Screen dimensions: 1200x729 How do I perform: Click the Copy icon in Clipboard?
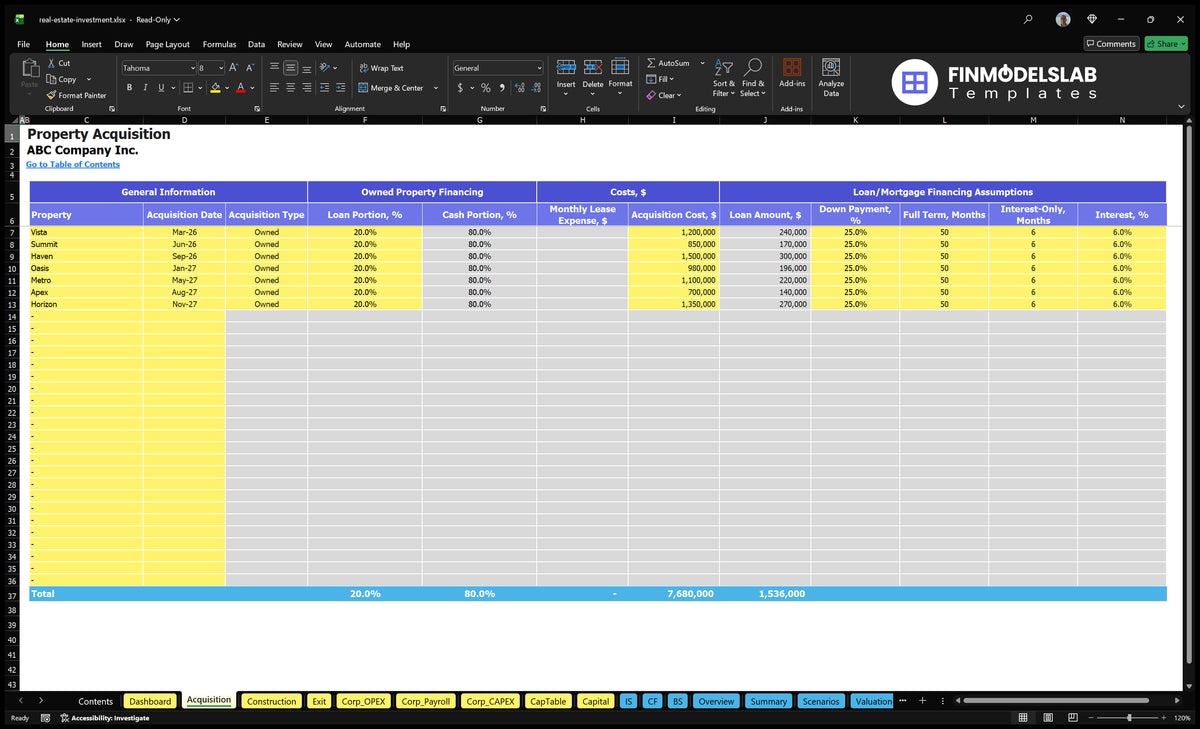pos(52,79)
